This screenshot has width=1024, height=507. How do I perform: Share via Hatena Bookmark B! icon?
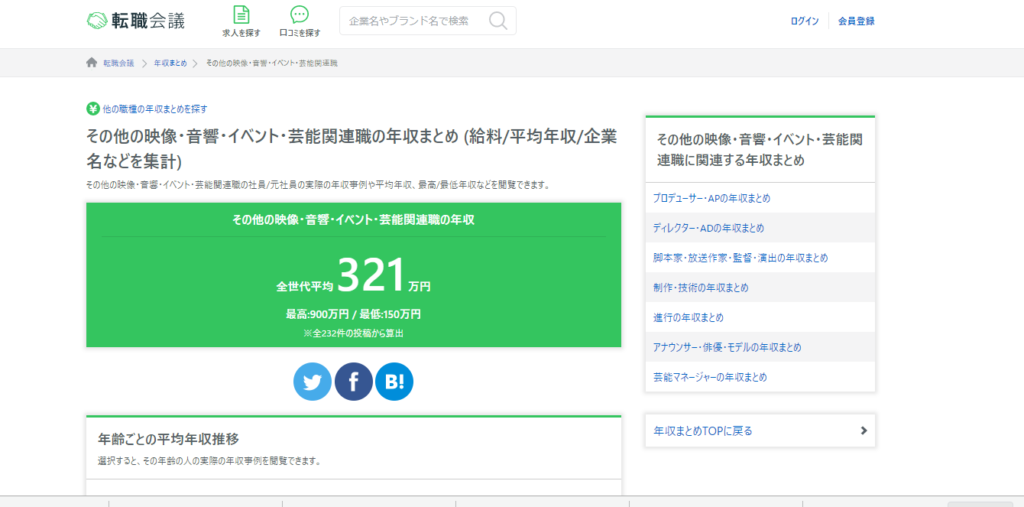pos(394,382)
